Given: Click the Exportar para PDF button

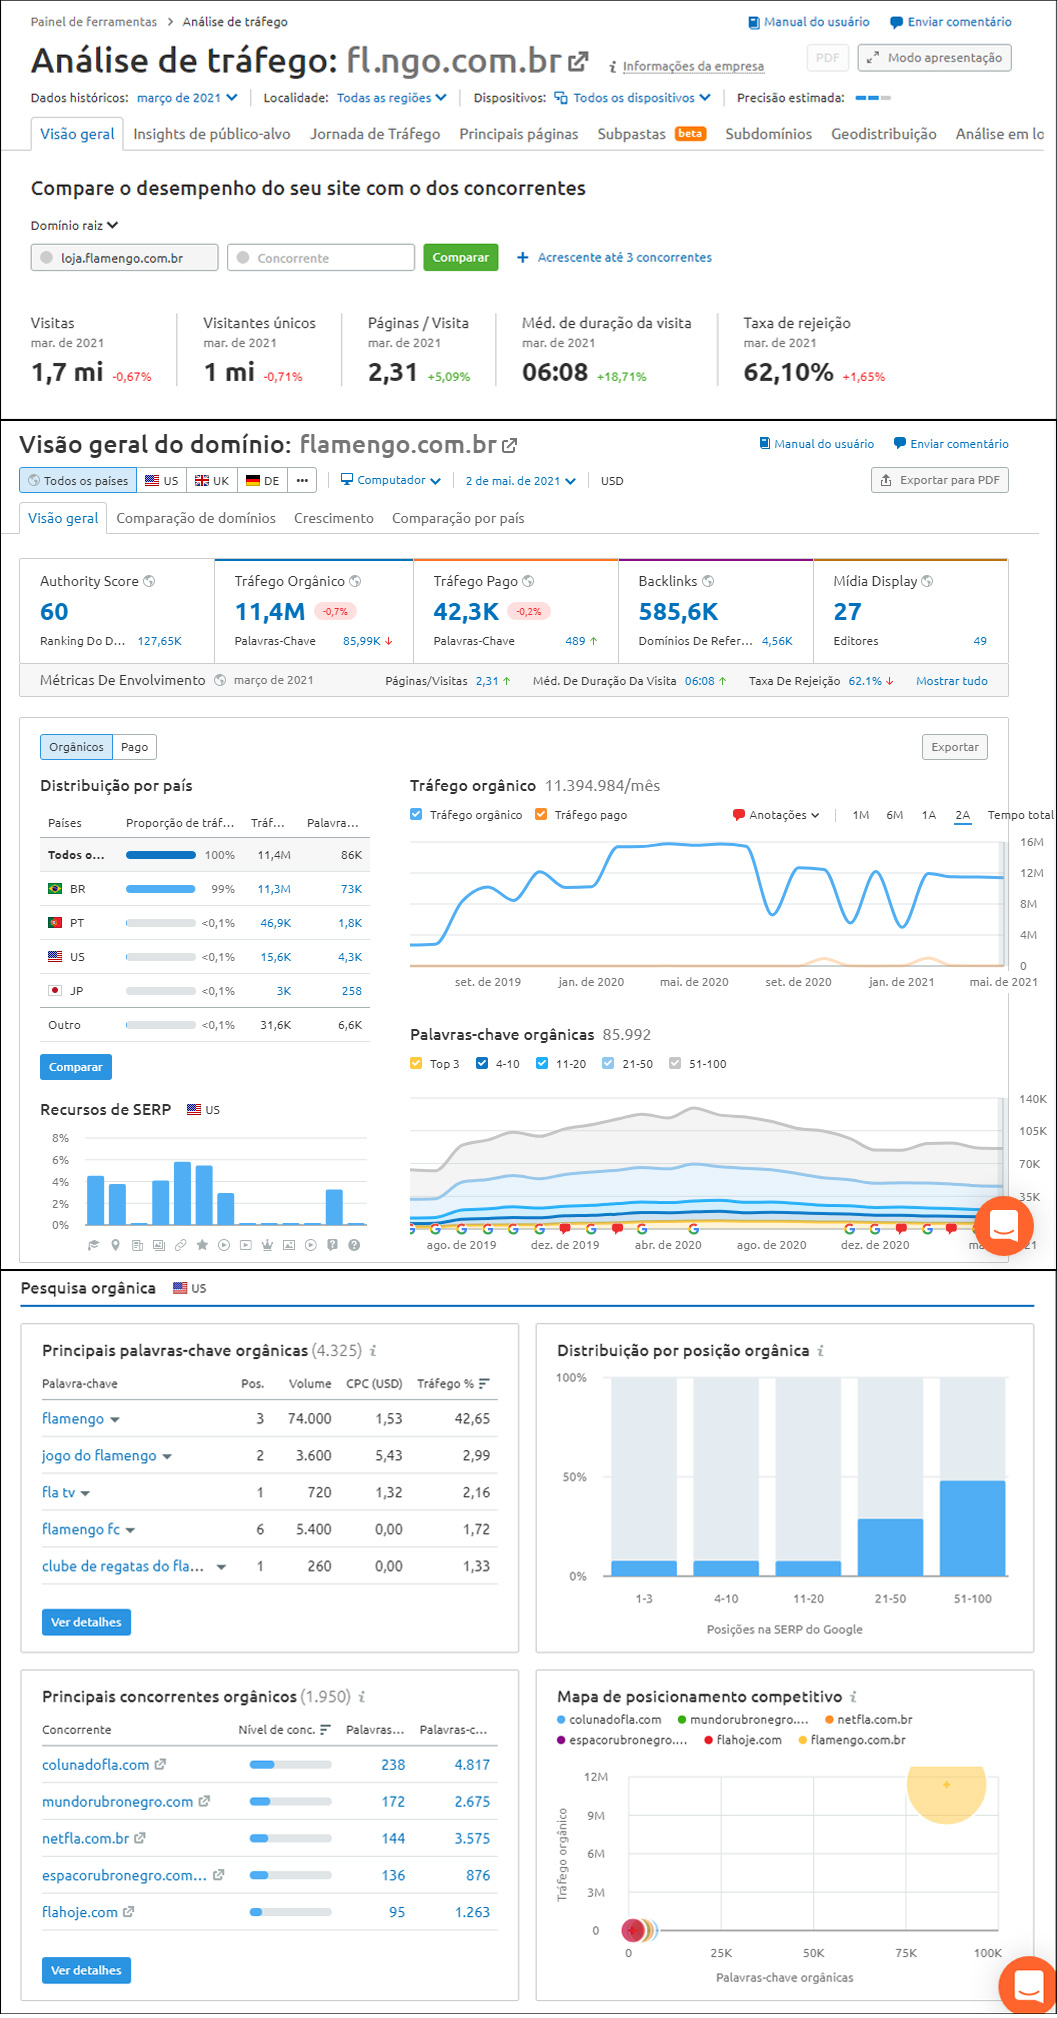Looking at the screenshot, I should click(940, 480).
